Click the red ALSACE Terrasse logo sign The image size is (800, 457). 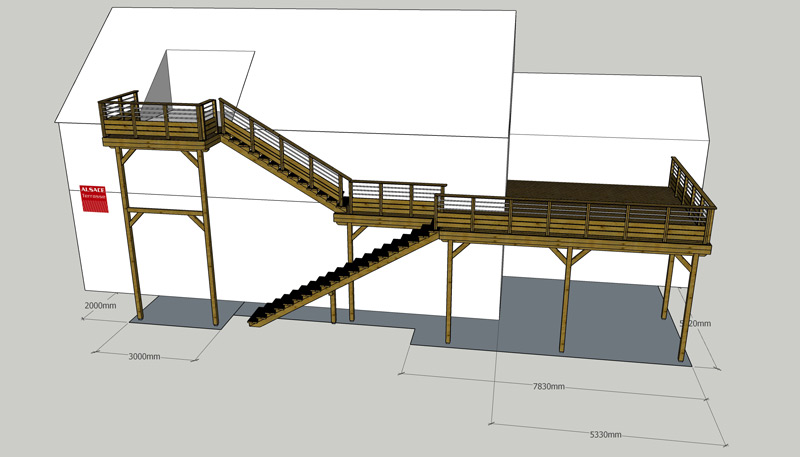pyautogui.click(x=94, y=197)
